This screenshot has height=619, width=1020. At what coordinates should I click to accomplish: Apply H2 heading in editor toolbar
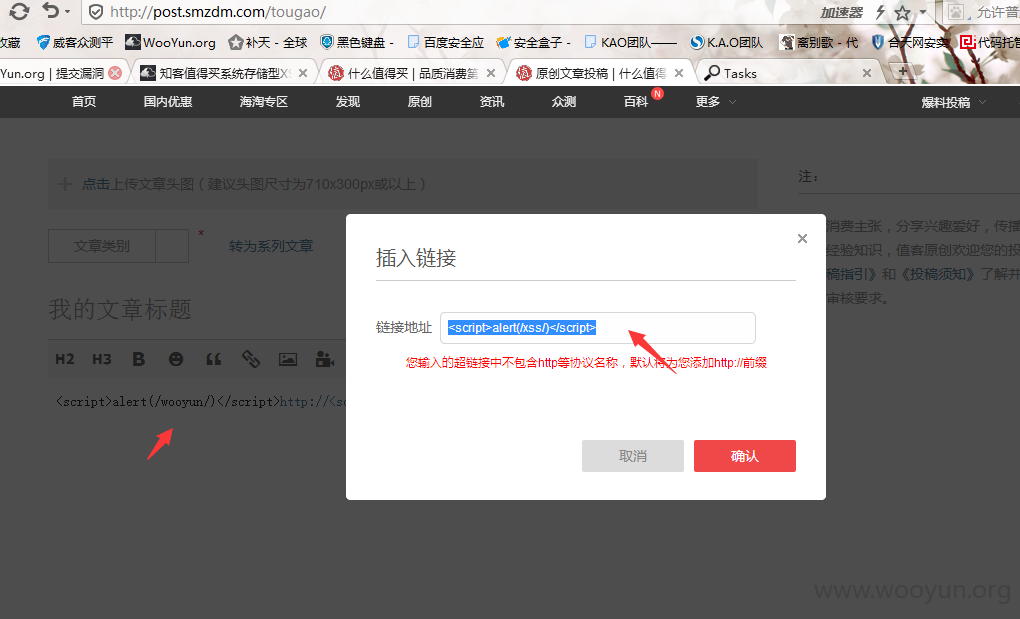tap(64, 359)
